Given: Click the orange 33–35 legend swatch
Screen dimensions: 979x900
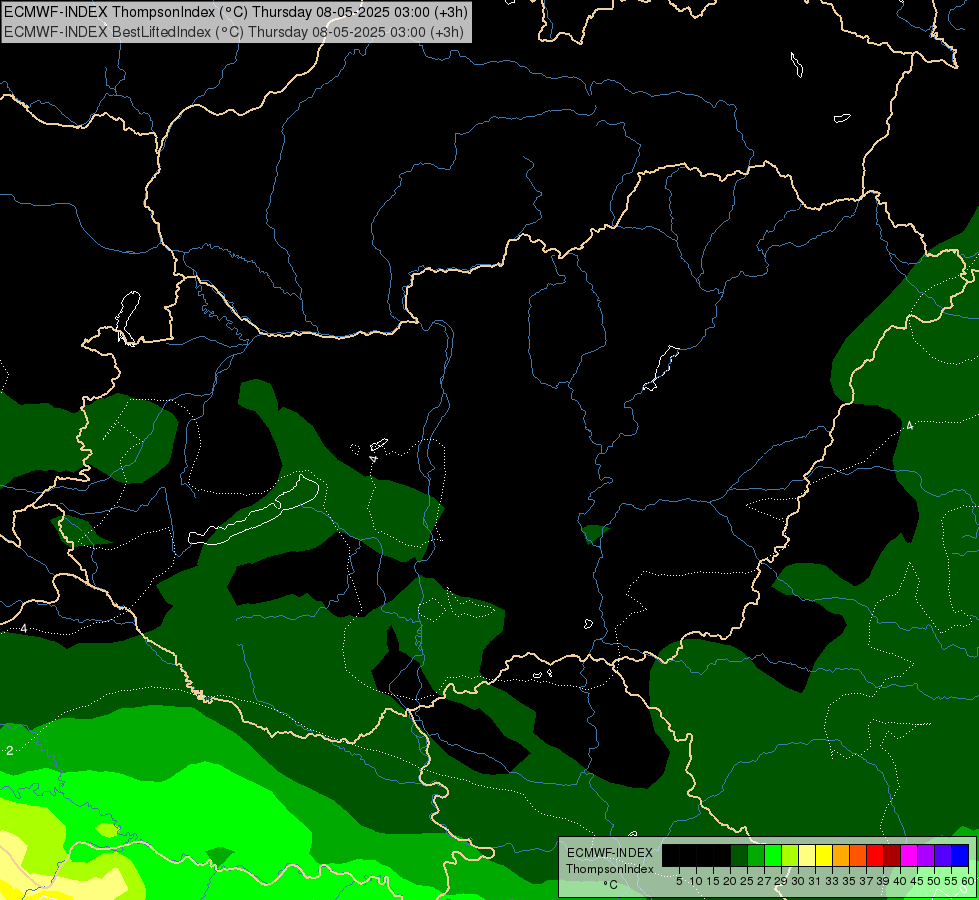Looking at the screenshot, I should tap(841, 855).
